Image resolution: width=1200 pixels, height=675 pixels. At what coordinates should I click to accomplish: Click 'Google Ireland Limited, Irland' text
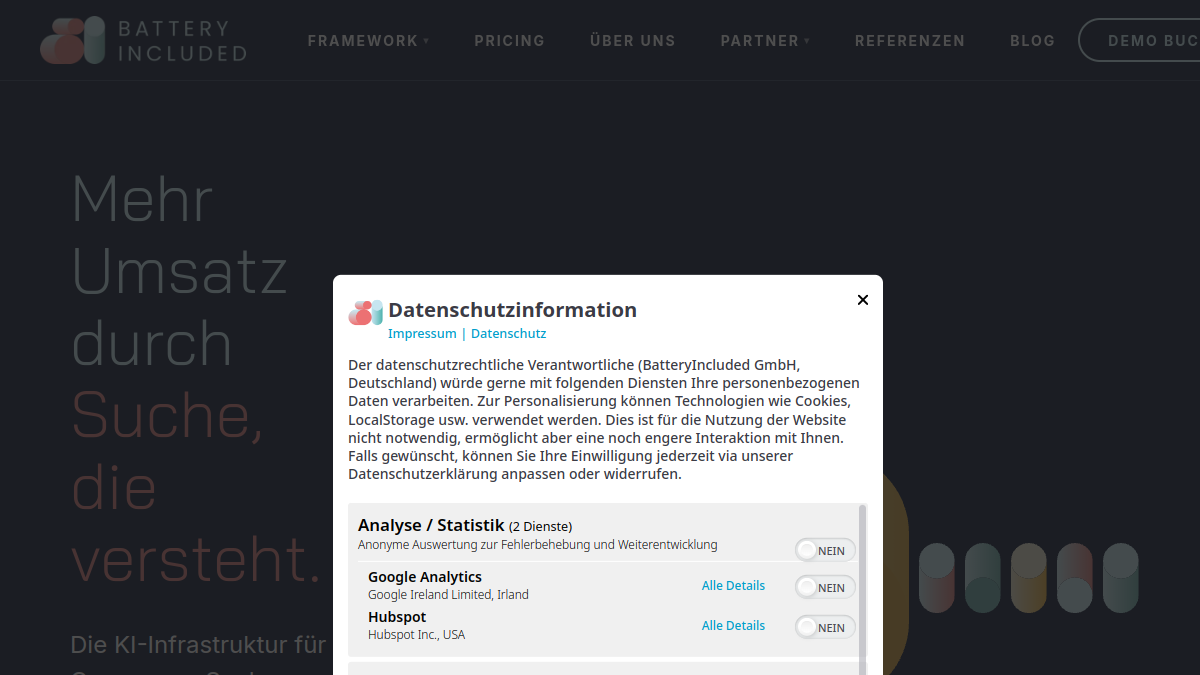448,595
